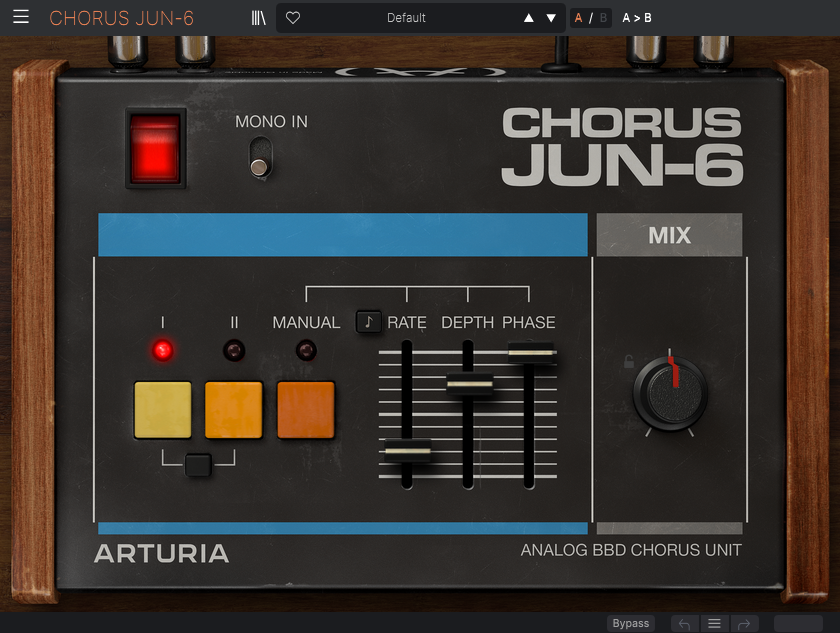This screenshot has width=840, height=633.
Task: Click the DEPTH label
Action: (467, 322)
